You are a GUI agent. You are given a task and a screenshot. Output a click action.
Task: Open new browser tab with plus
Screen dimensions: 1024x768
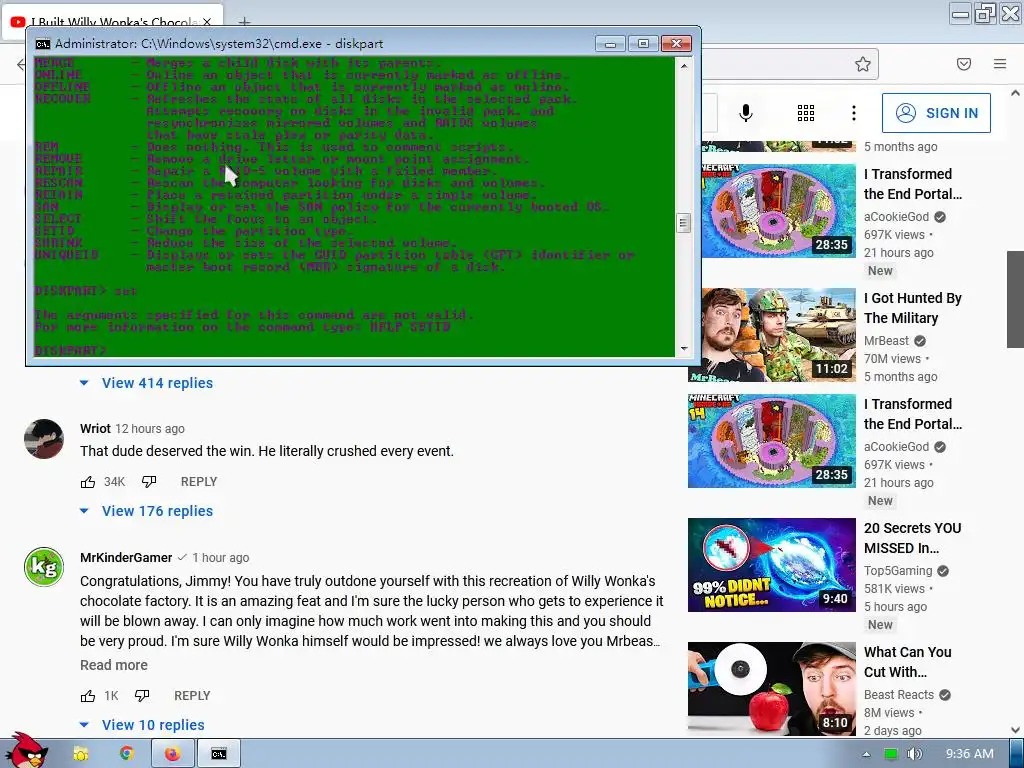(x=244, y=22)
